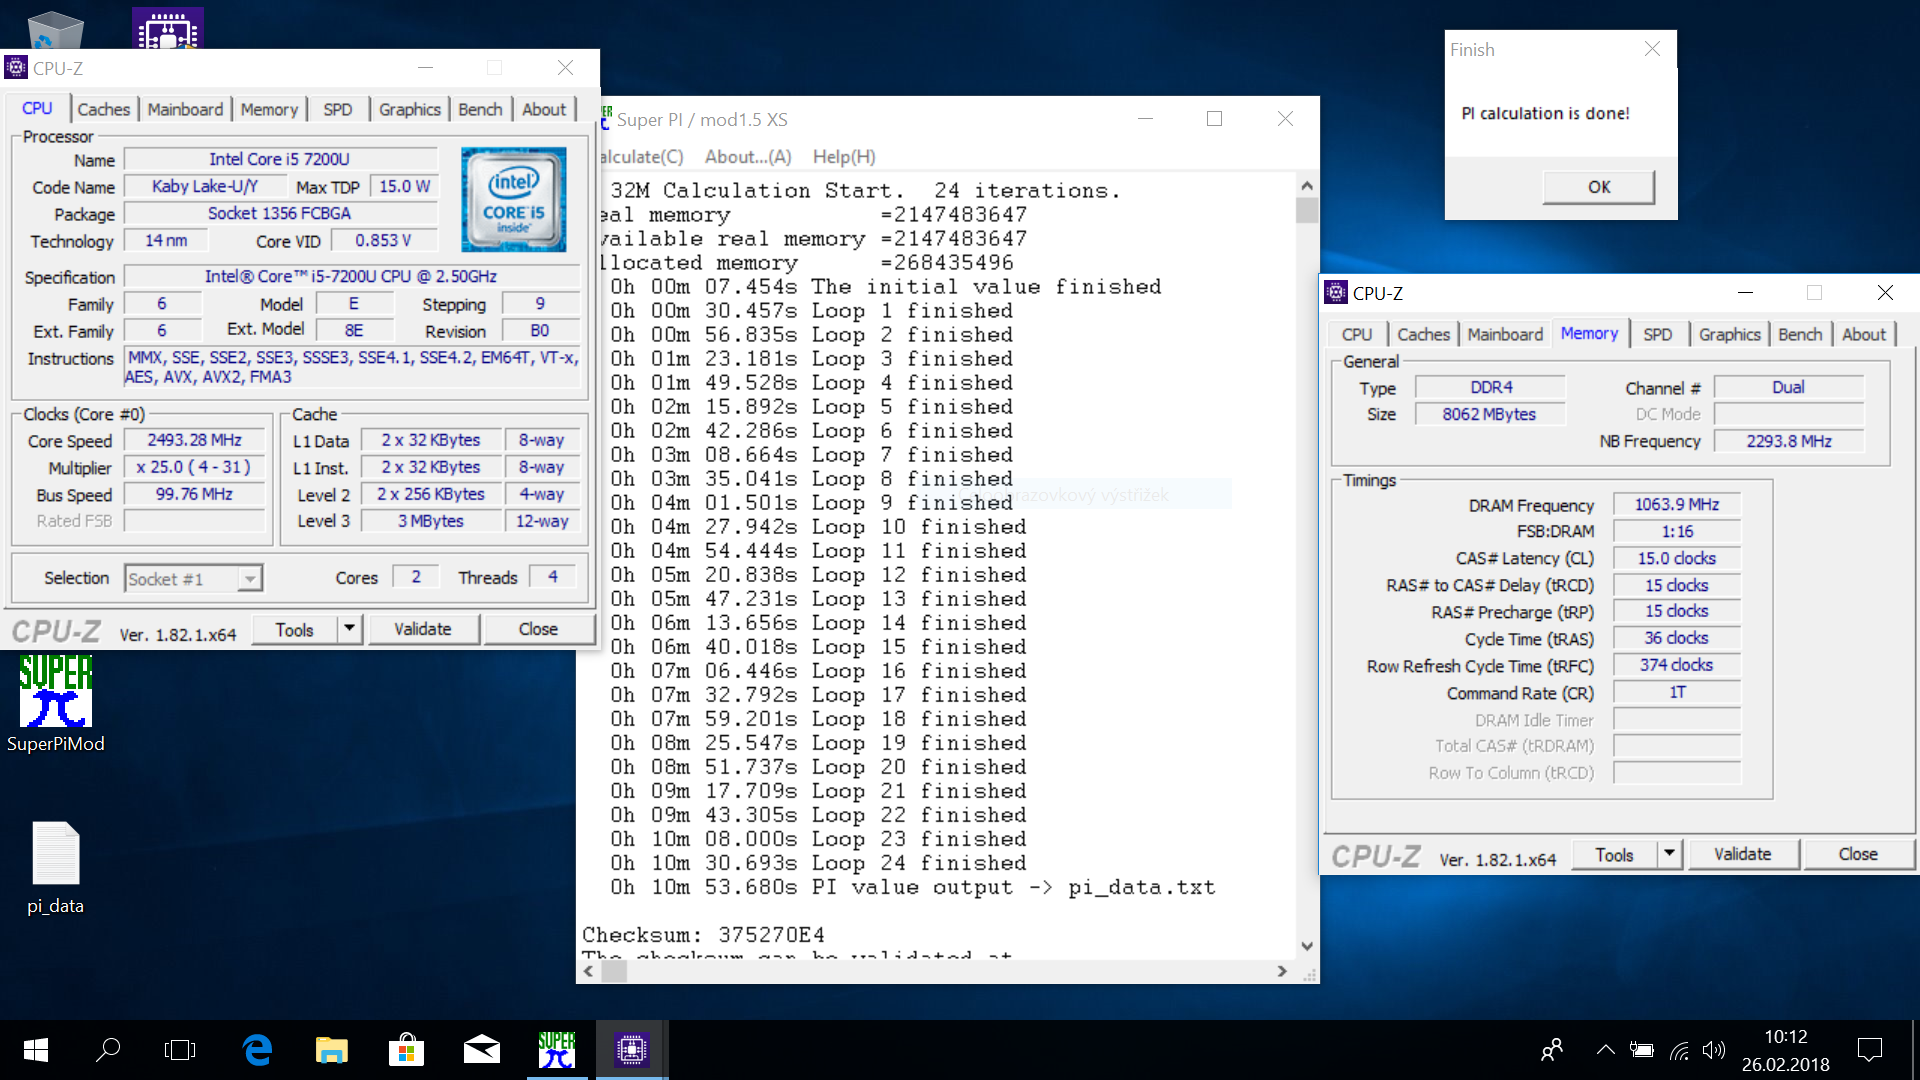Click Super PI title bar icon
This screenshot has height=1080, width=1920.
click(606, 119)
